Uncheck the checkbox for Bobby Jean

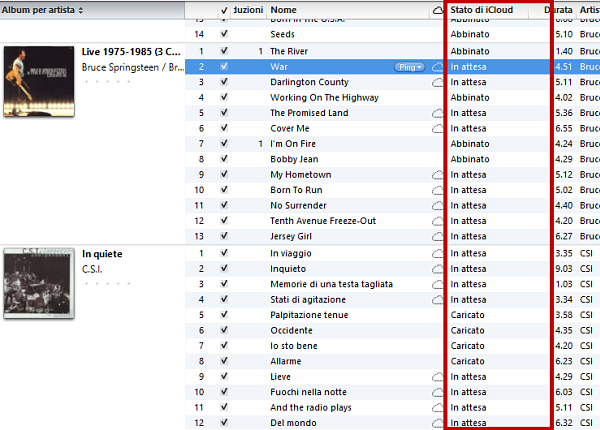tap(224, 159)
